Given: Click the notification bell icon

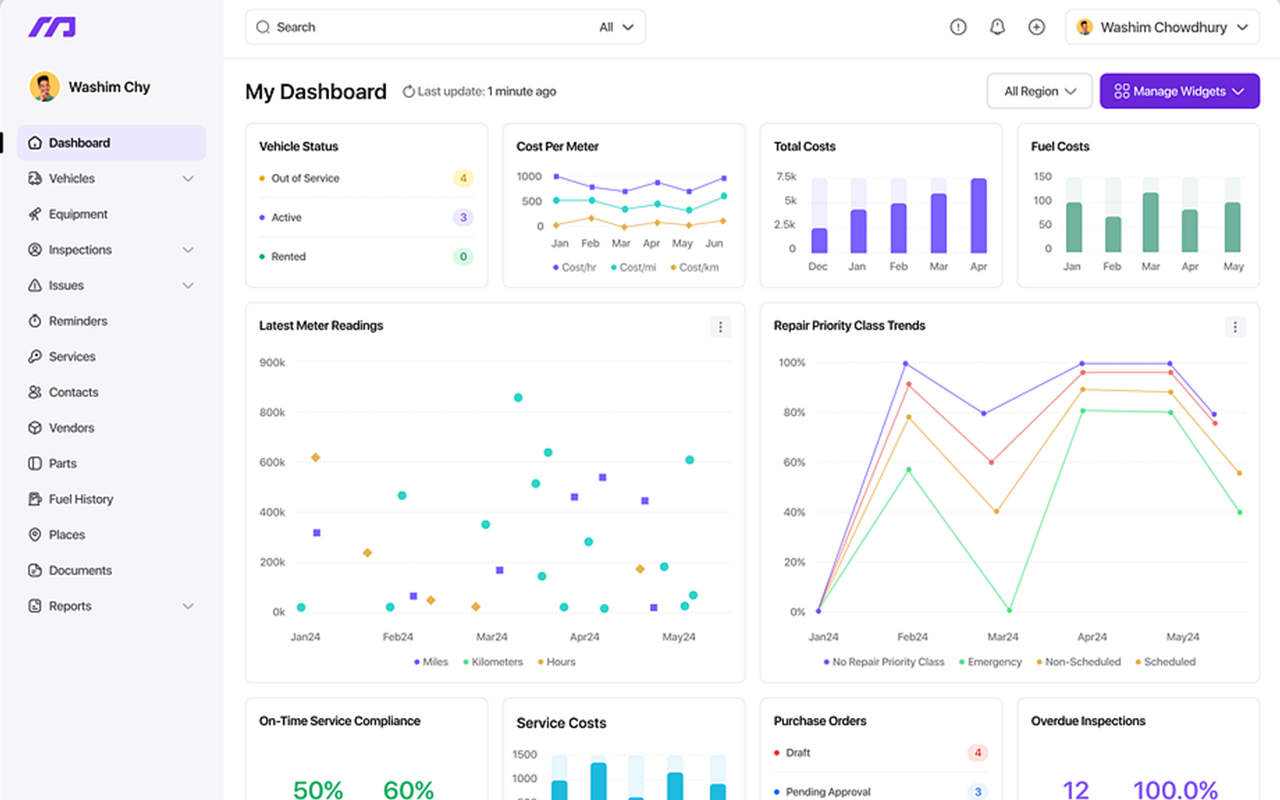Looking at the screenshot, I should click(x=997, y=28).
